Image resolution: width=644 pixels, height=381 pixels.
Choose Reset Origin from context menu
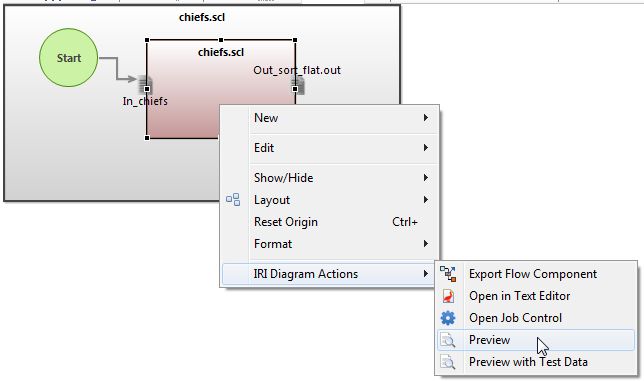click(329, 222)
